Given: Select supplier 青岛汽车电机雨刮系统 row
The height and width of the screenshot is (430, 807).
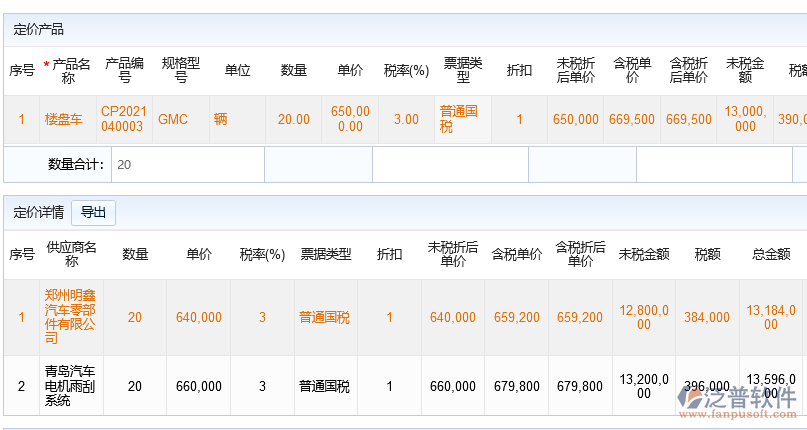Looking at the screenshot, I should 70,385.
